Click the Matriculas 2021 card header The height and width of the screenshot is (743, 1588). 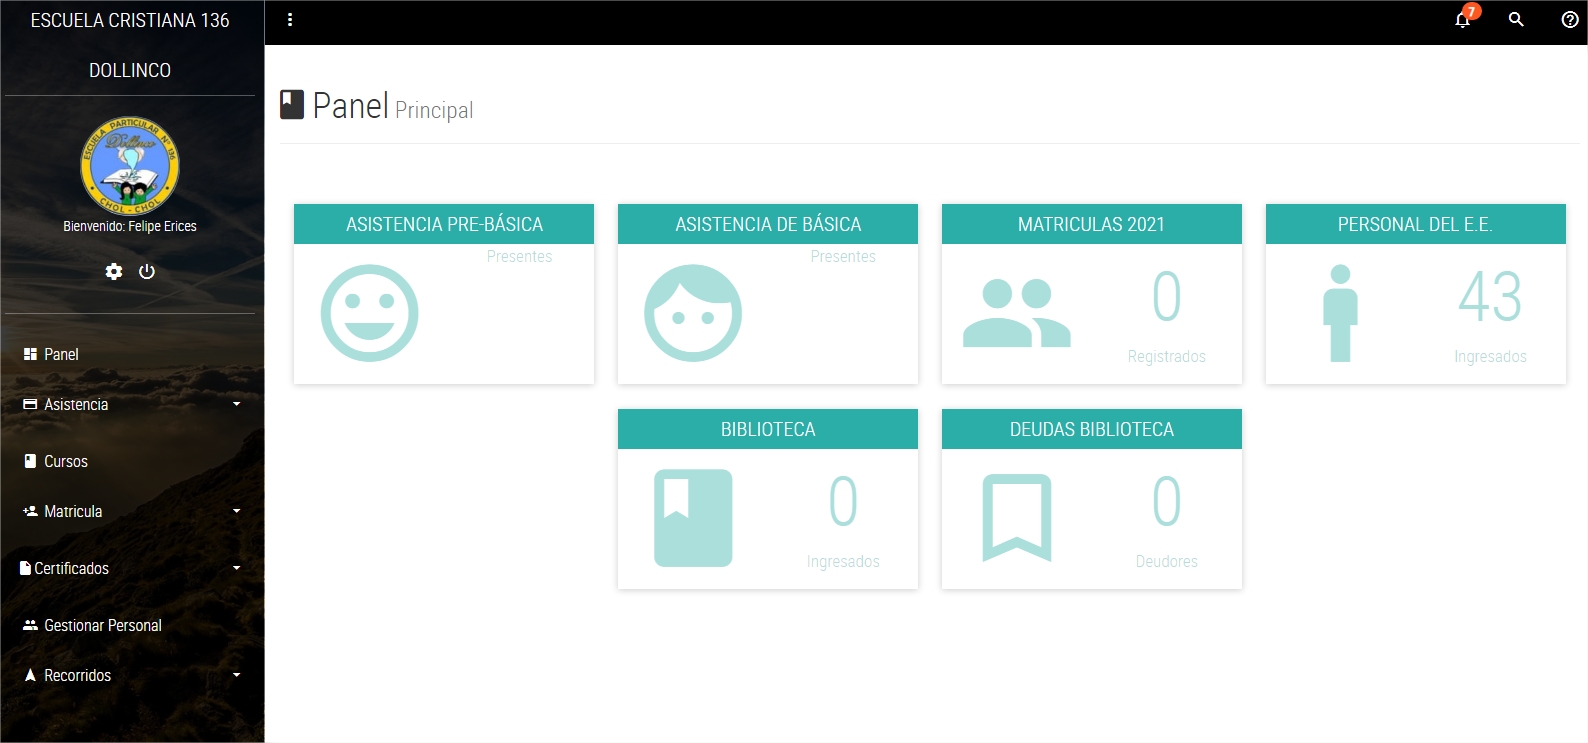pos(1091,224)
